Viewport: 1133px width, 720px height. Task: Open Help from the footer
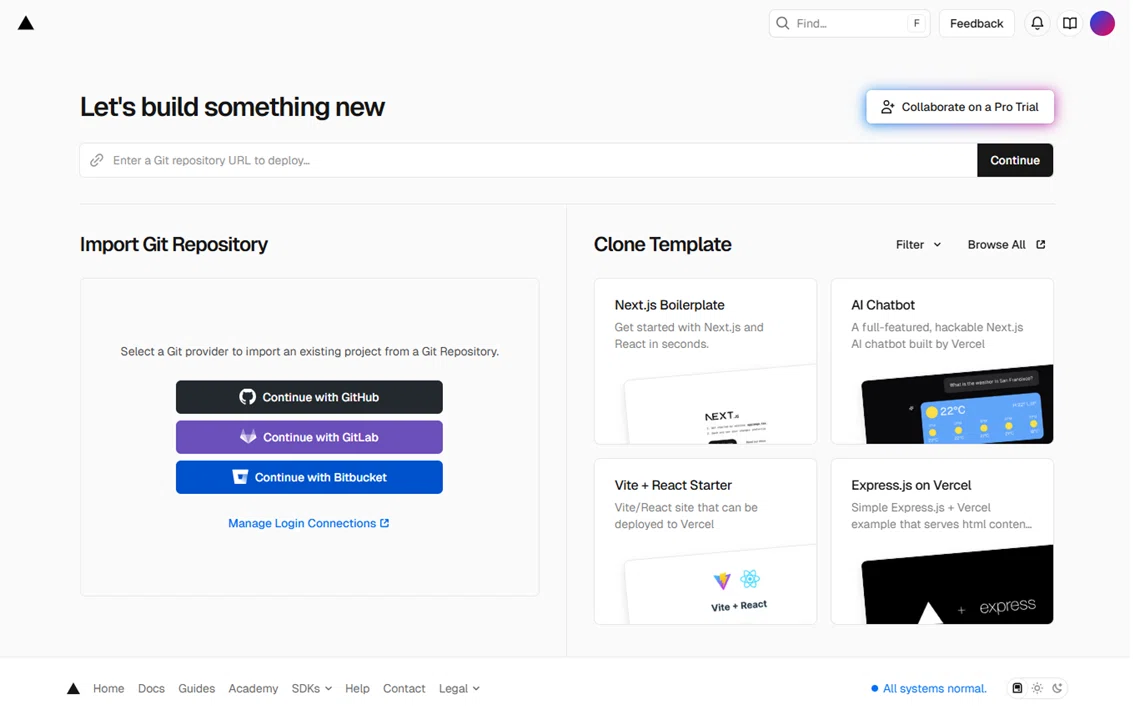357,688
